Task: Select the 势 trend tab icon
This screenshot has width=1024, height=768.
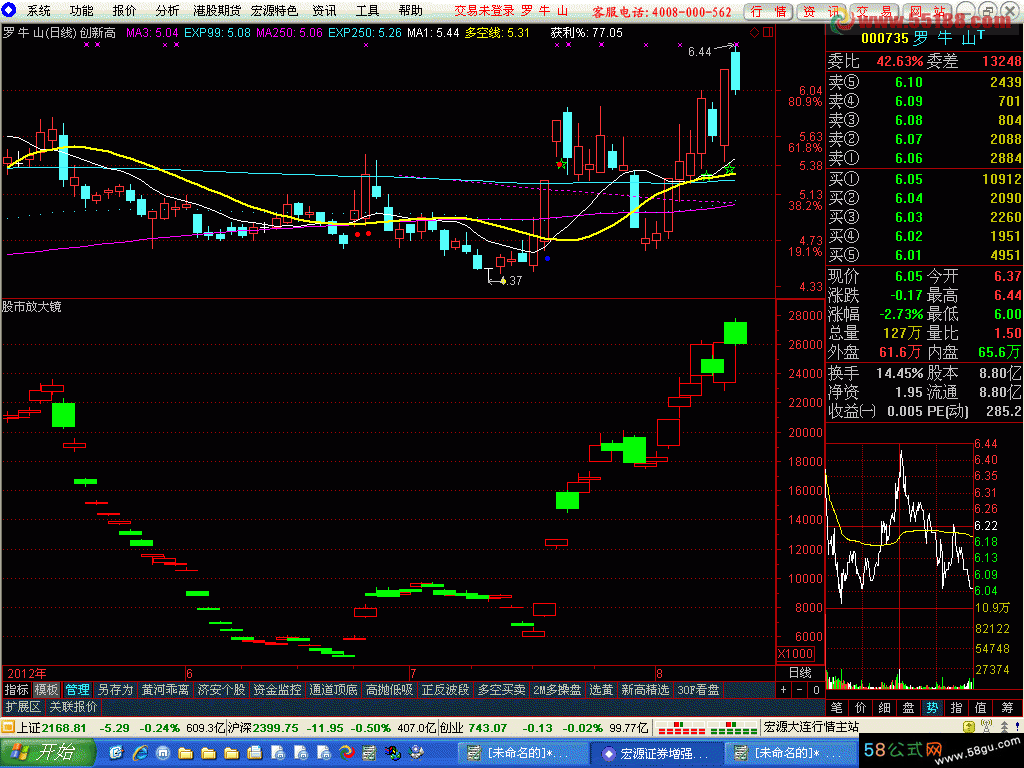Action: pos(932,707)
